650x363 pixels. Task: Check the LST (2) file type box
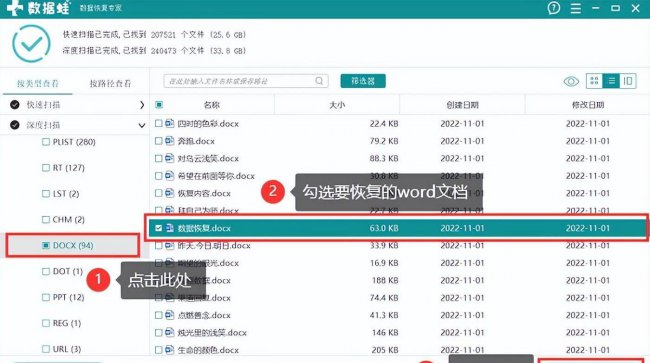[46, 194]
